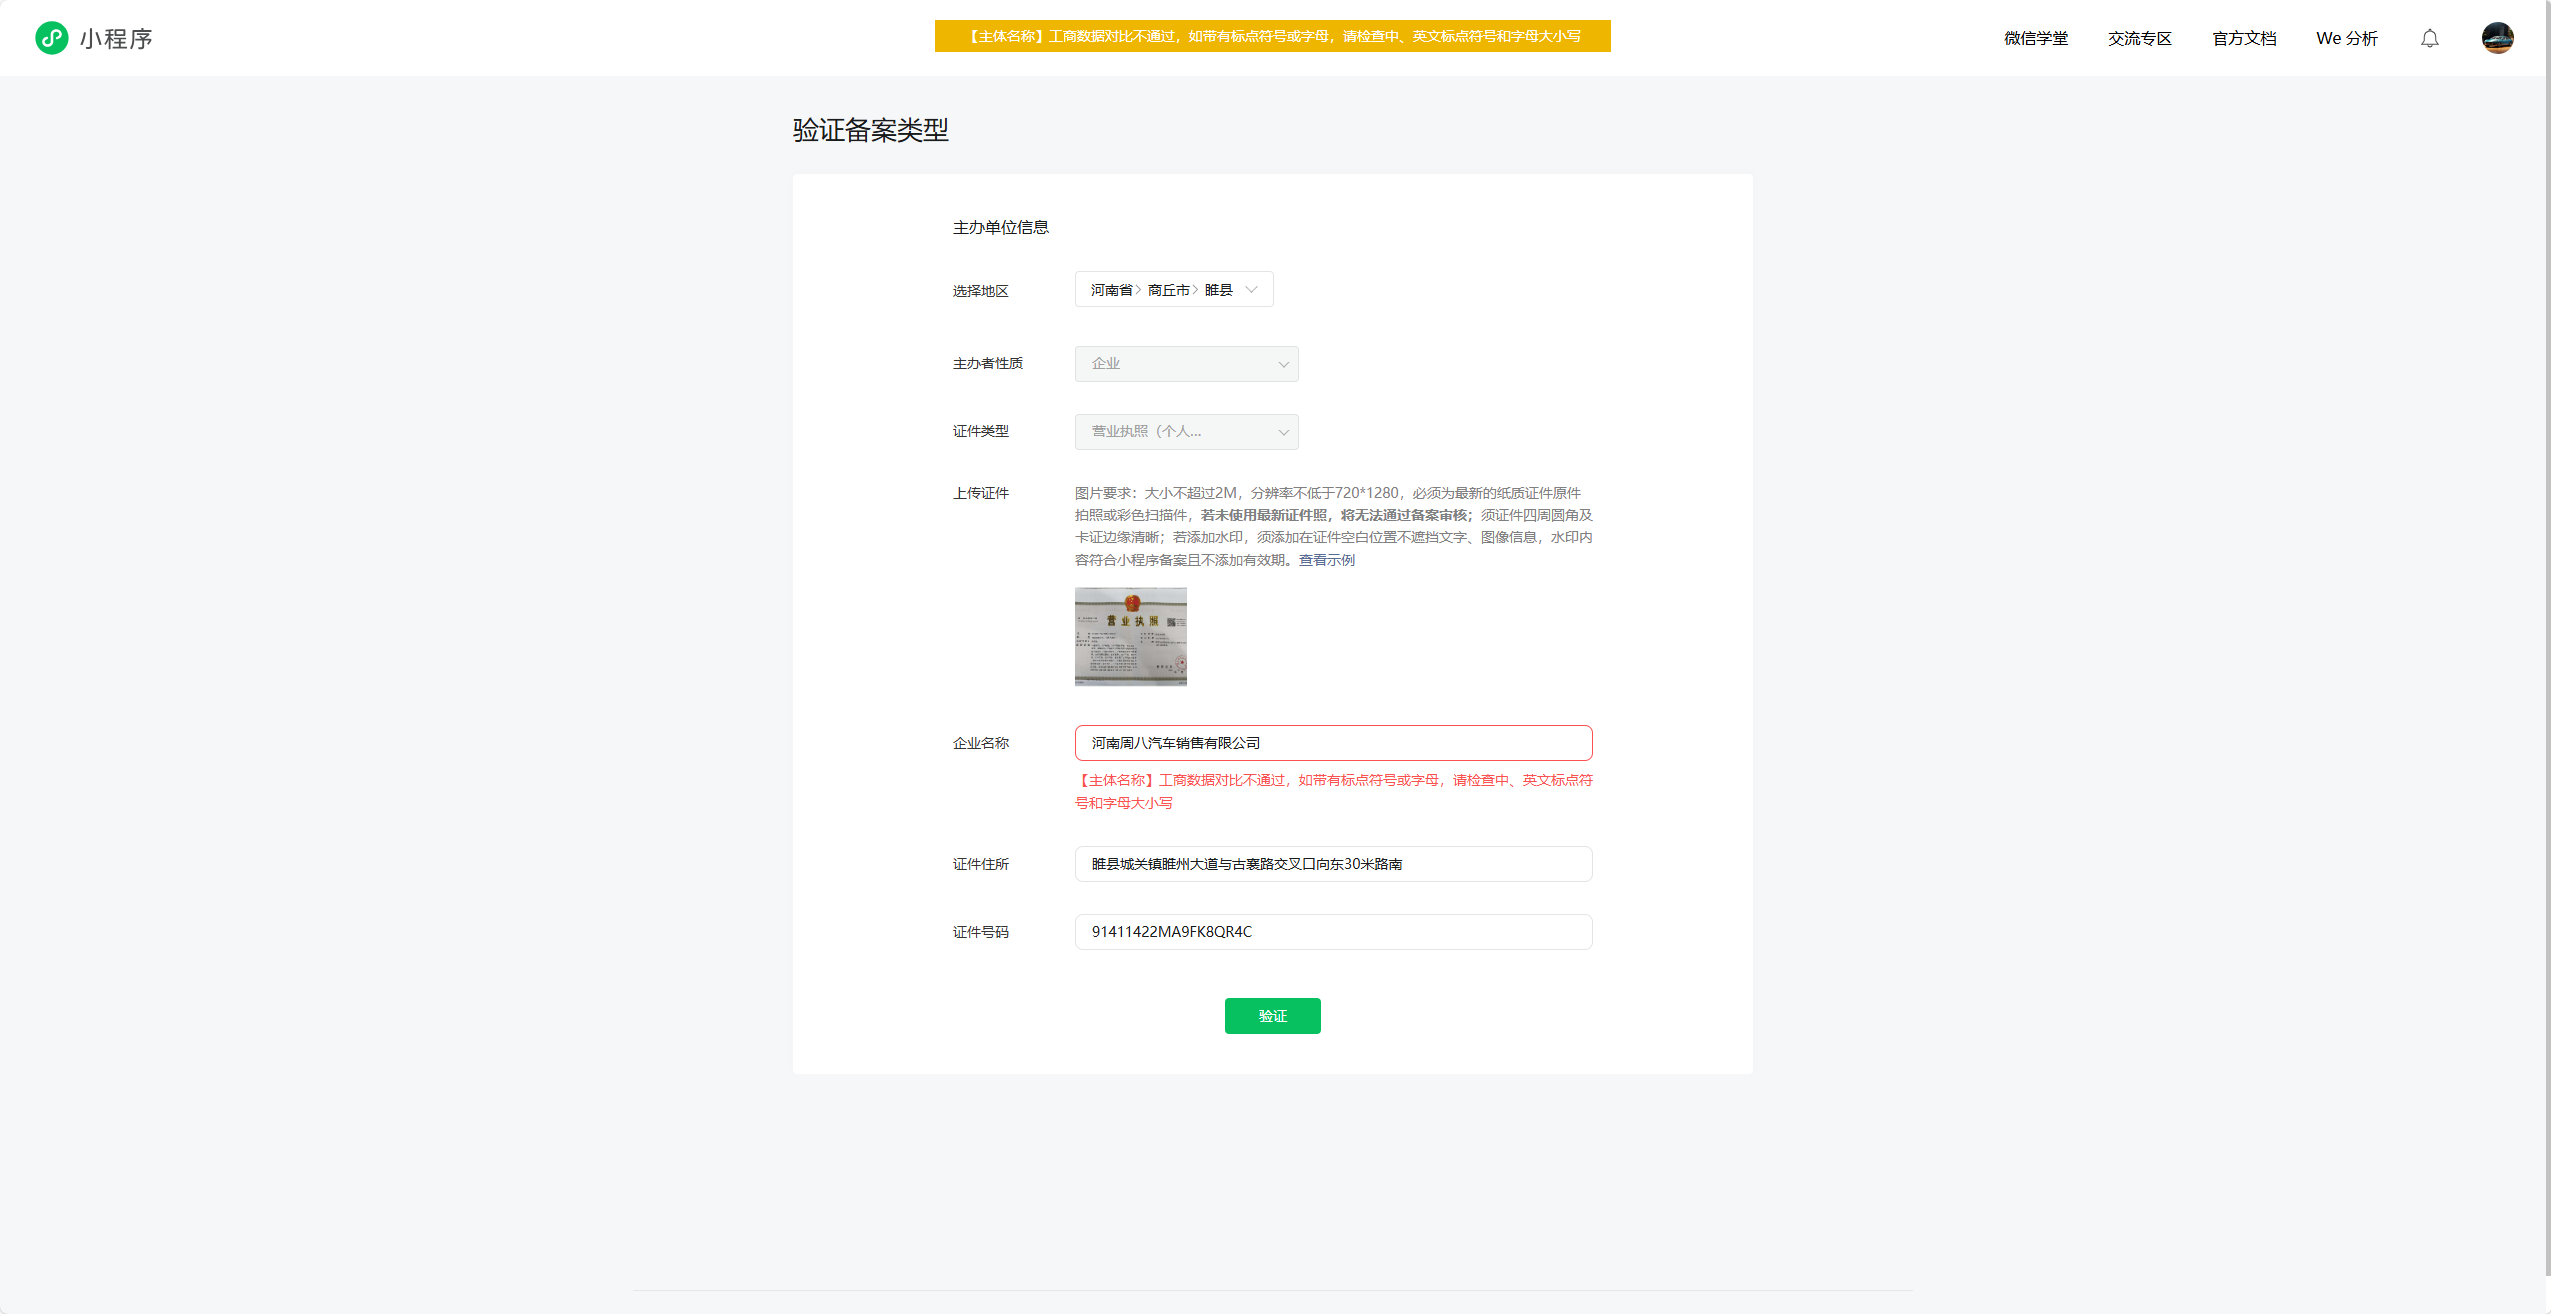Viewport: 2551px width, 1314px height.
Task: Click the user avatar picture
Action: 2497,38
